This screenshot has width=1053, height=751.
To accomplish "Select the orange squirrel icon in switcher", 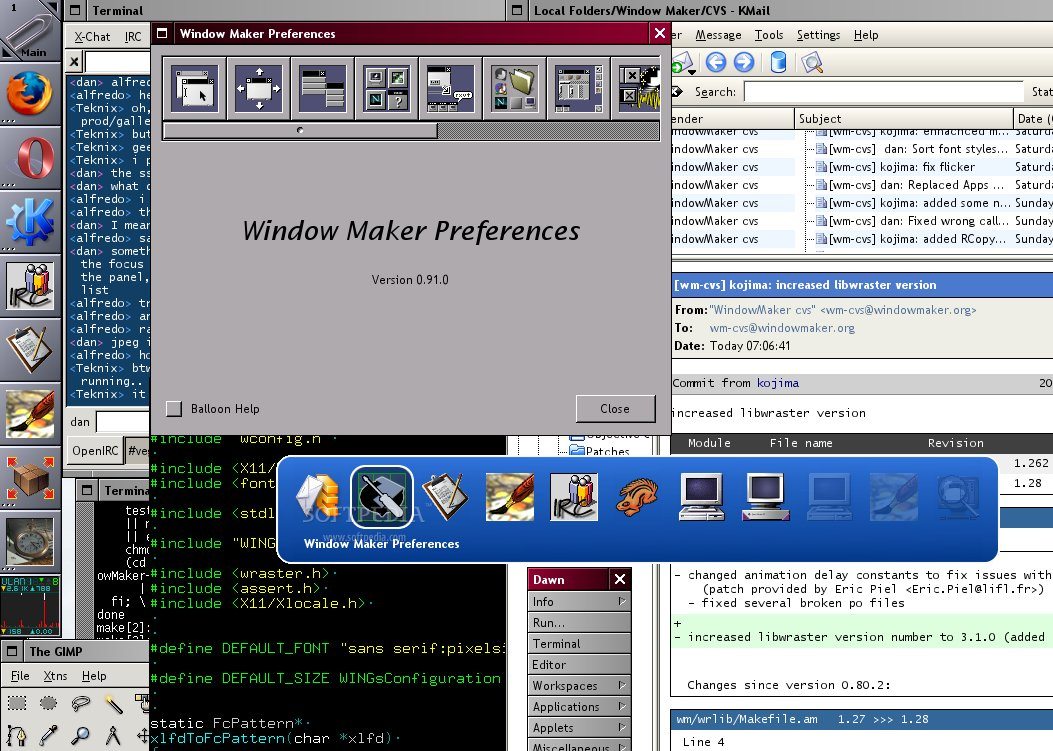I will [x=637, y=497].
